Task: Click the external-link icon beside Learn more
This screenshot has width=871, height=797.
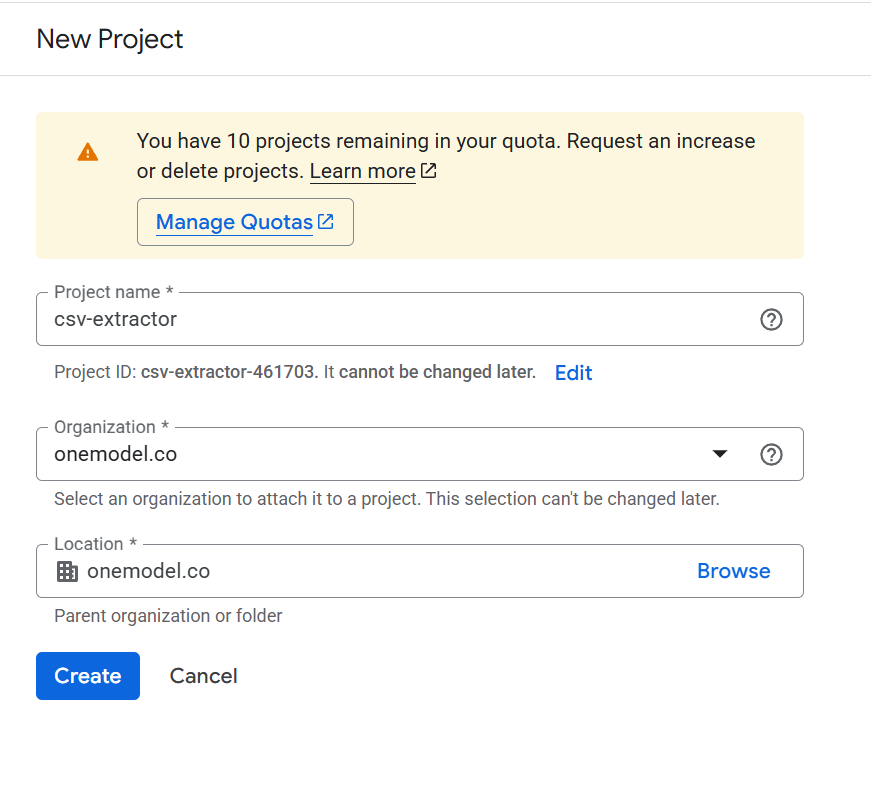Action: (x=429, y=171)
